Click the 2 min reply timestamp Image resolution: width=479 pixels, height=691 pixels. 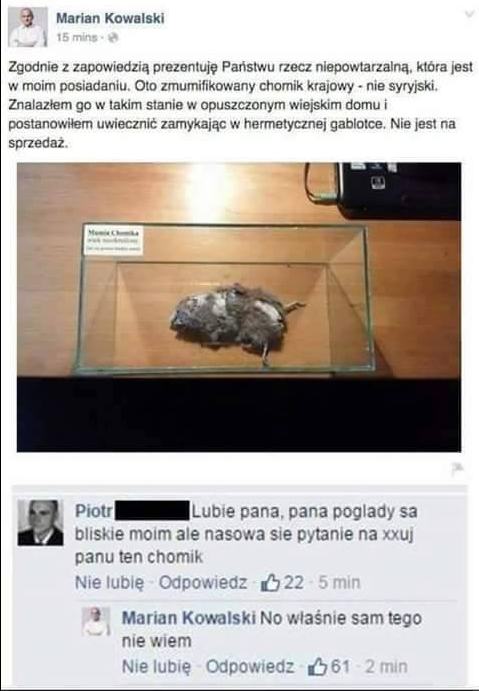(x=386, y=666)
